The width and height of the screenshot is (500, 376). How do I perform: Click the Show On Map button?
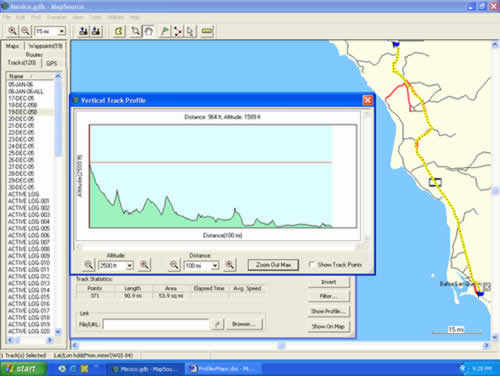coord(328,326)
